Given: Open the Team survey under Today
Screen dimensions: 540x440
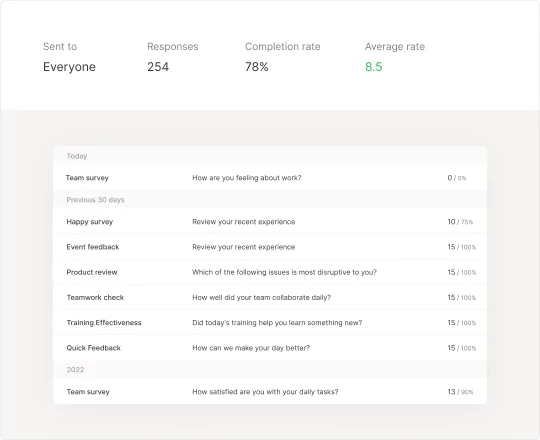Looking at the screenshot, I should 87,178.
